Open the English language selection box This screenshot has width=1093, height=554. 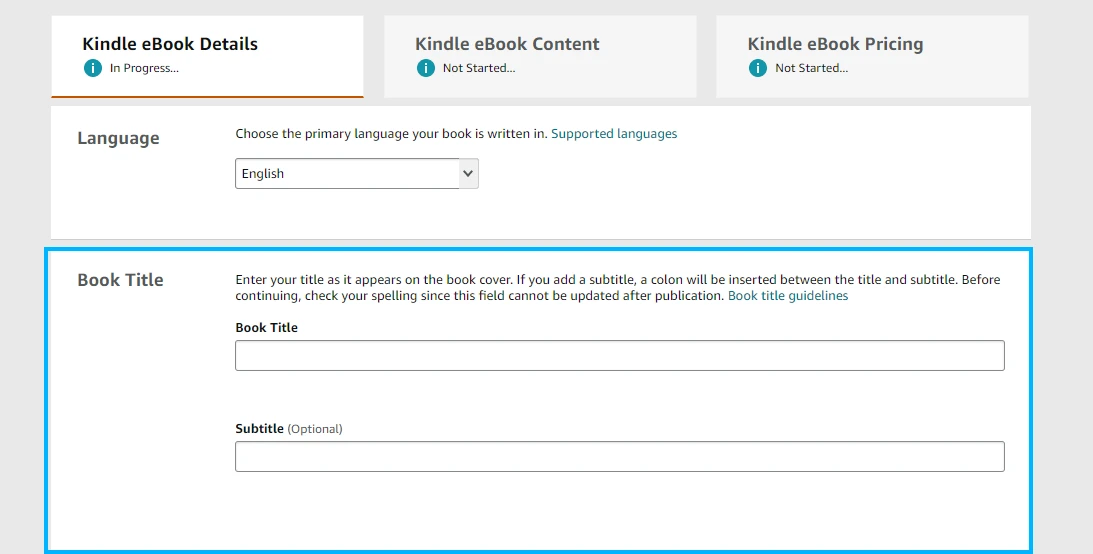347,173
